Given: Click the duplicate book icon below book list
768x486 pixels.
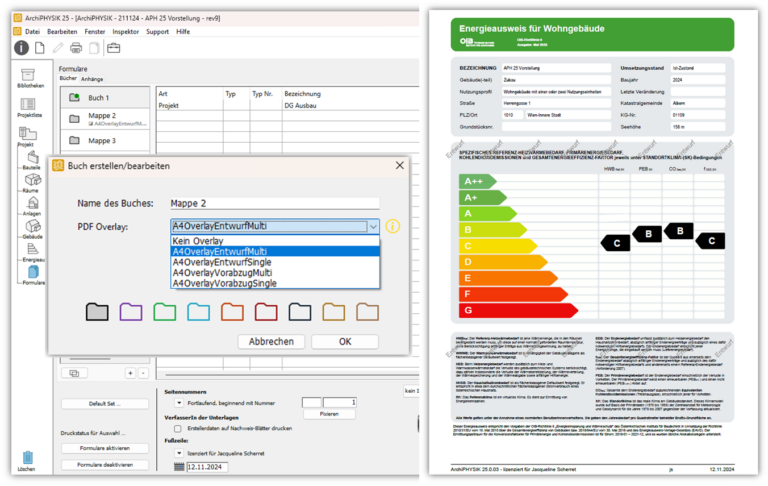Looking at the screenshot, I should (x=74, y=373).
